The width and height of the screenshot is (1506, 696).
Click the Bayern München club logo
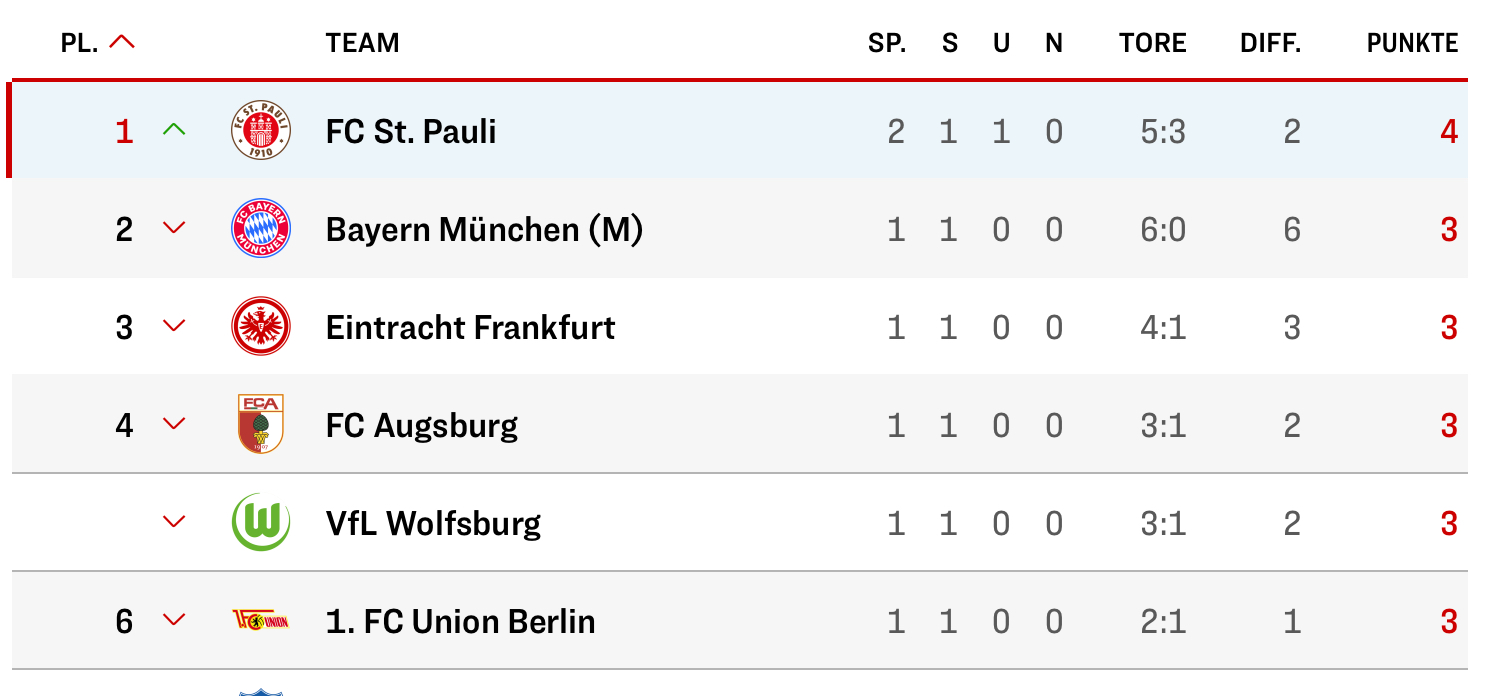[x=260, y=229]
